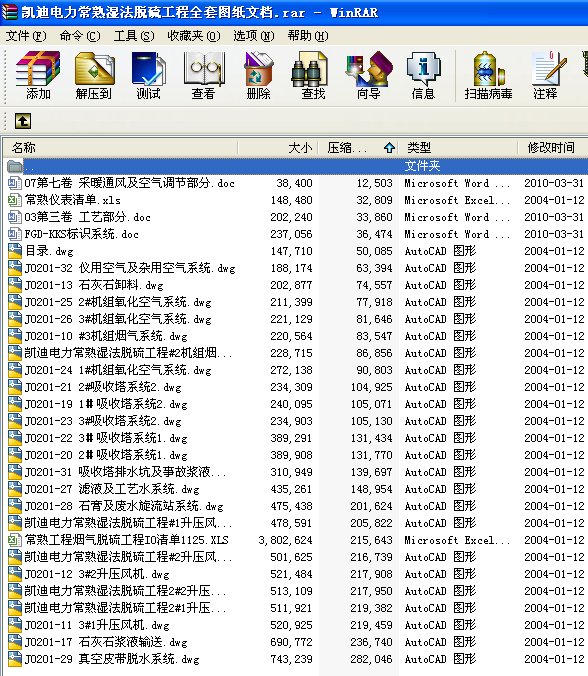Sort by 类型 column header
The height and width of the screenshot is (676, 588).
pyautogui.click(x=458, y=148)
